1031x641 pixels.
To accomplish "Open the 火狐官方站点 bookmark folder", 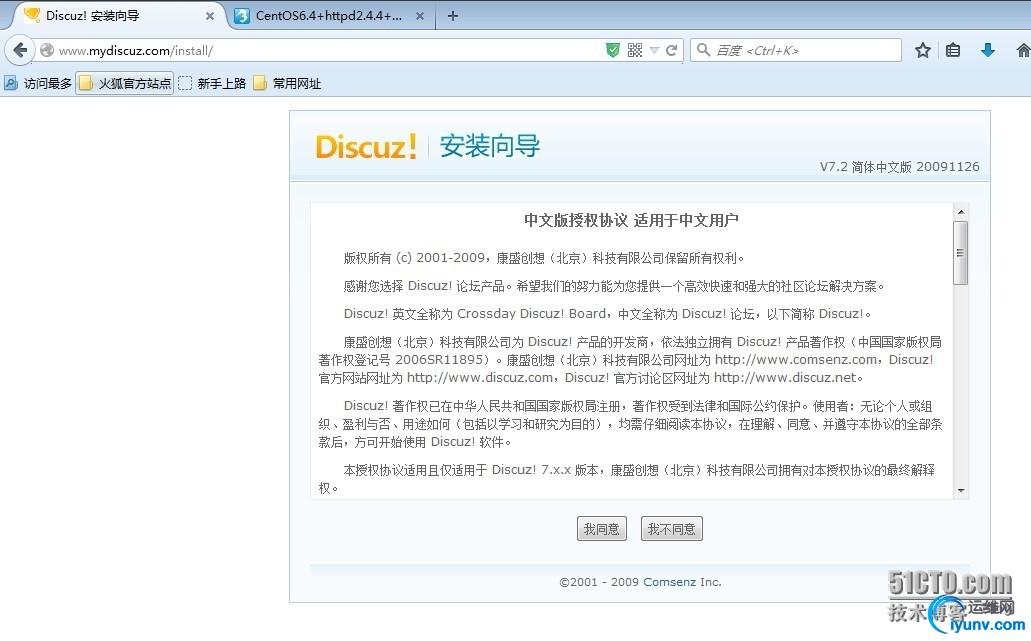I will point(125,83).
